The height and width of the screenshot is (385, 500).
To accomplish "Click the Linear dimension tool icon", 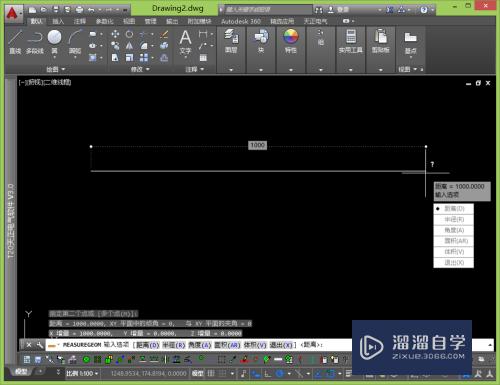I will [x=203, y=34].
